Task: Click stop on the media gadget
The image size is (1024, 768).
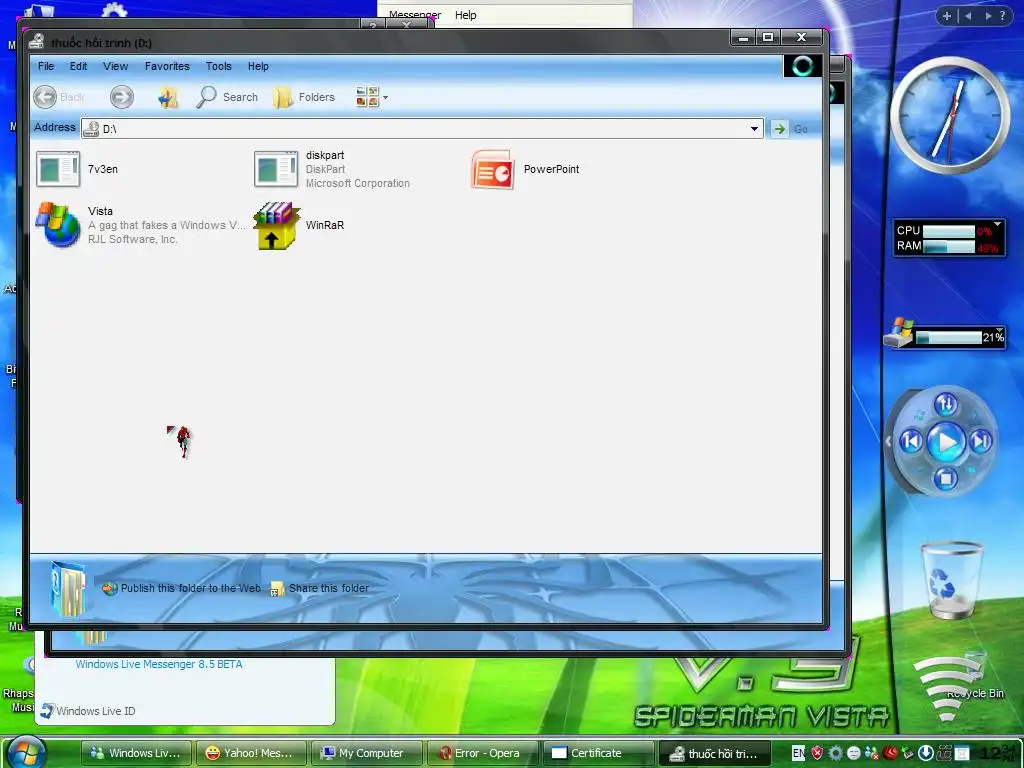Action: click(945, 479)
